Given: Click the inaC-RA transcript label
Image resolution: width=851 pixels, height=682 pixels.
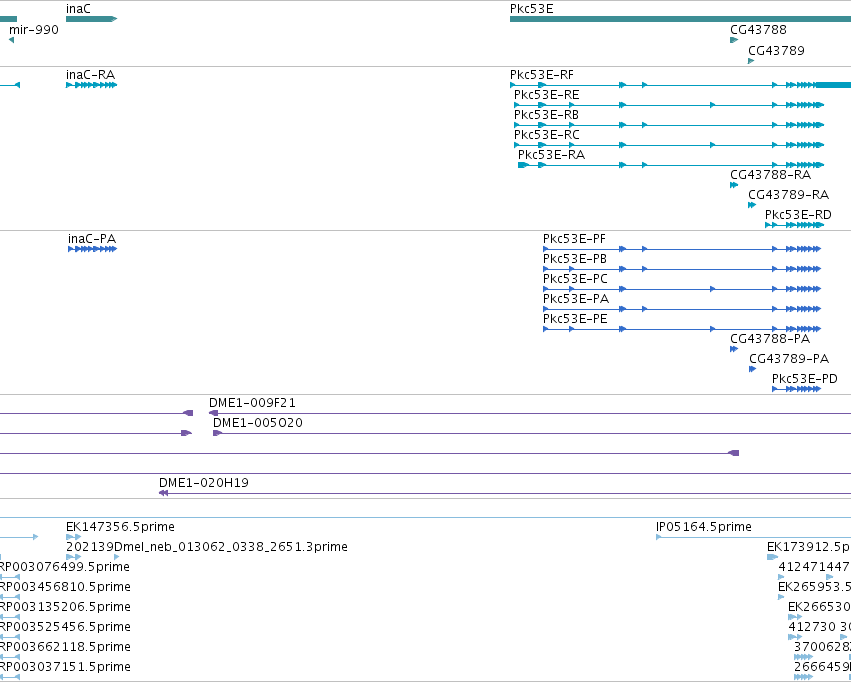Looking at the screenshot, I should coord(91,74).
